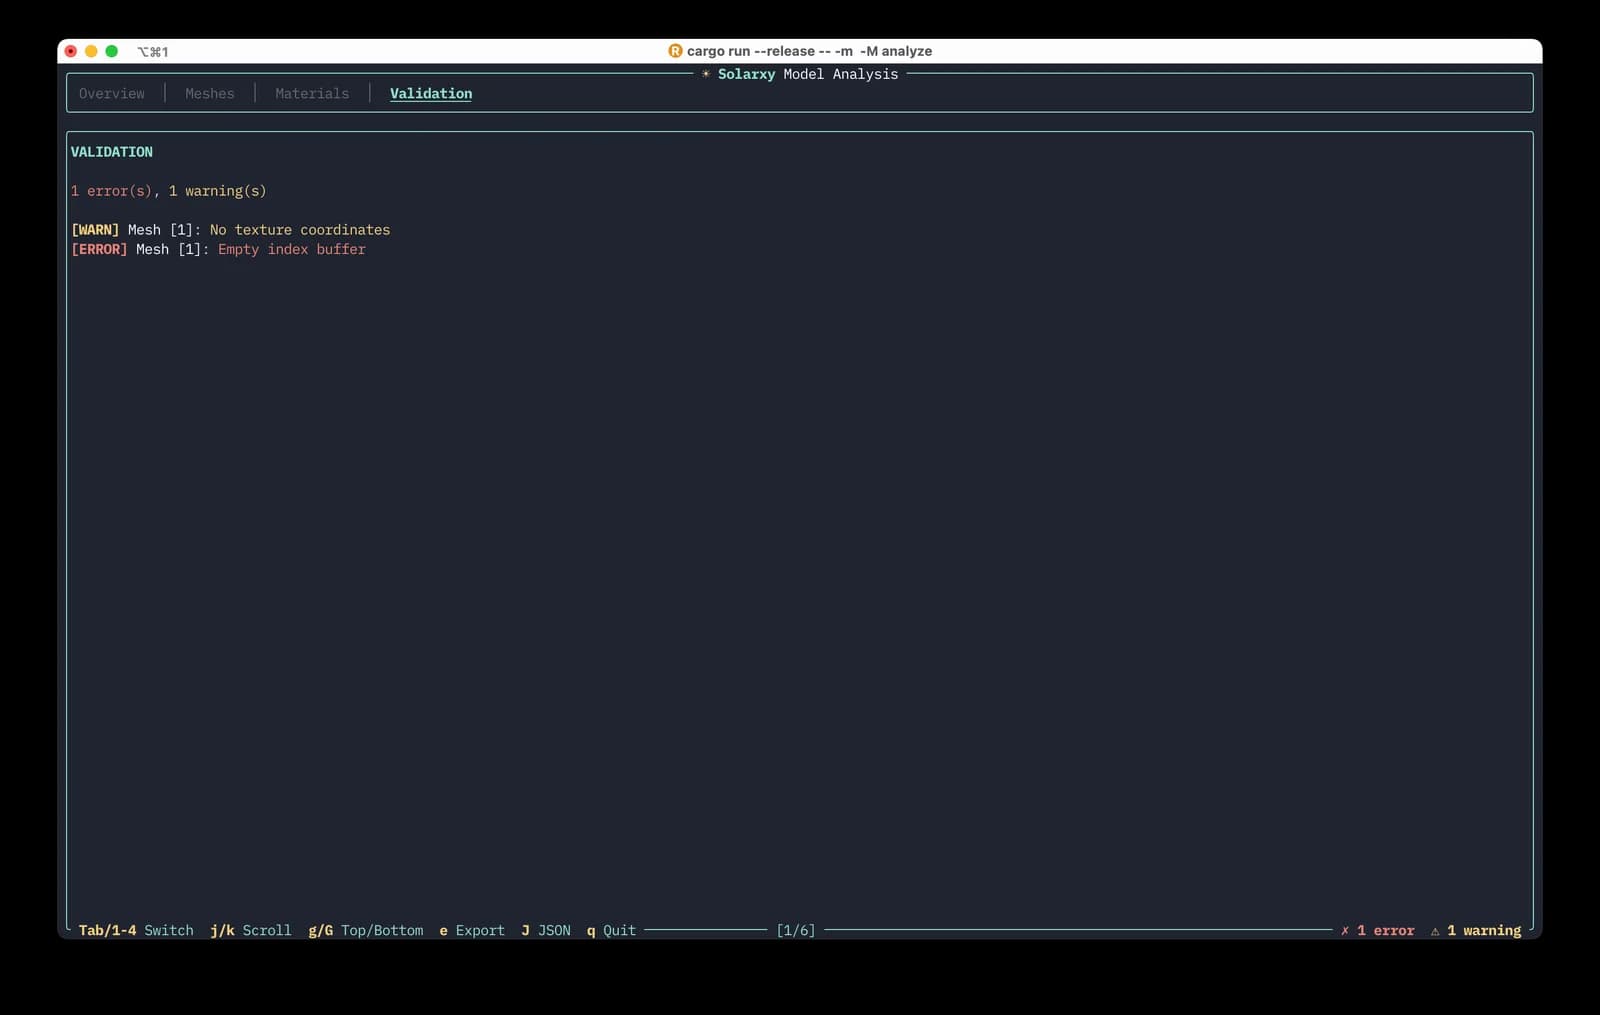Viewport: 1600px width, 1015px height.
Task: Click the VALIDATION section heading
Action: 112,152
